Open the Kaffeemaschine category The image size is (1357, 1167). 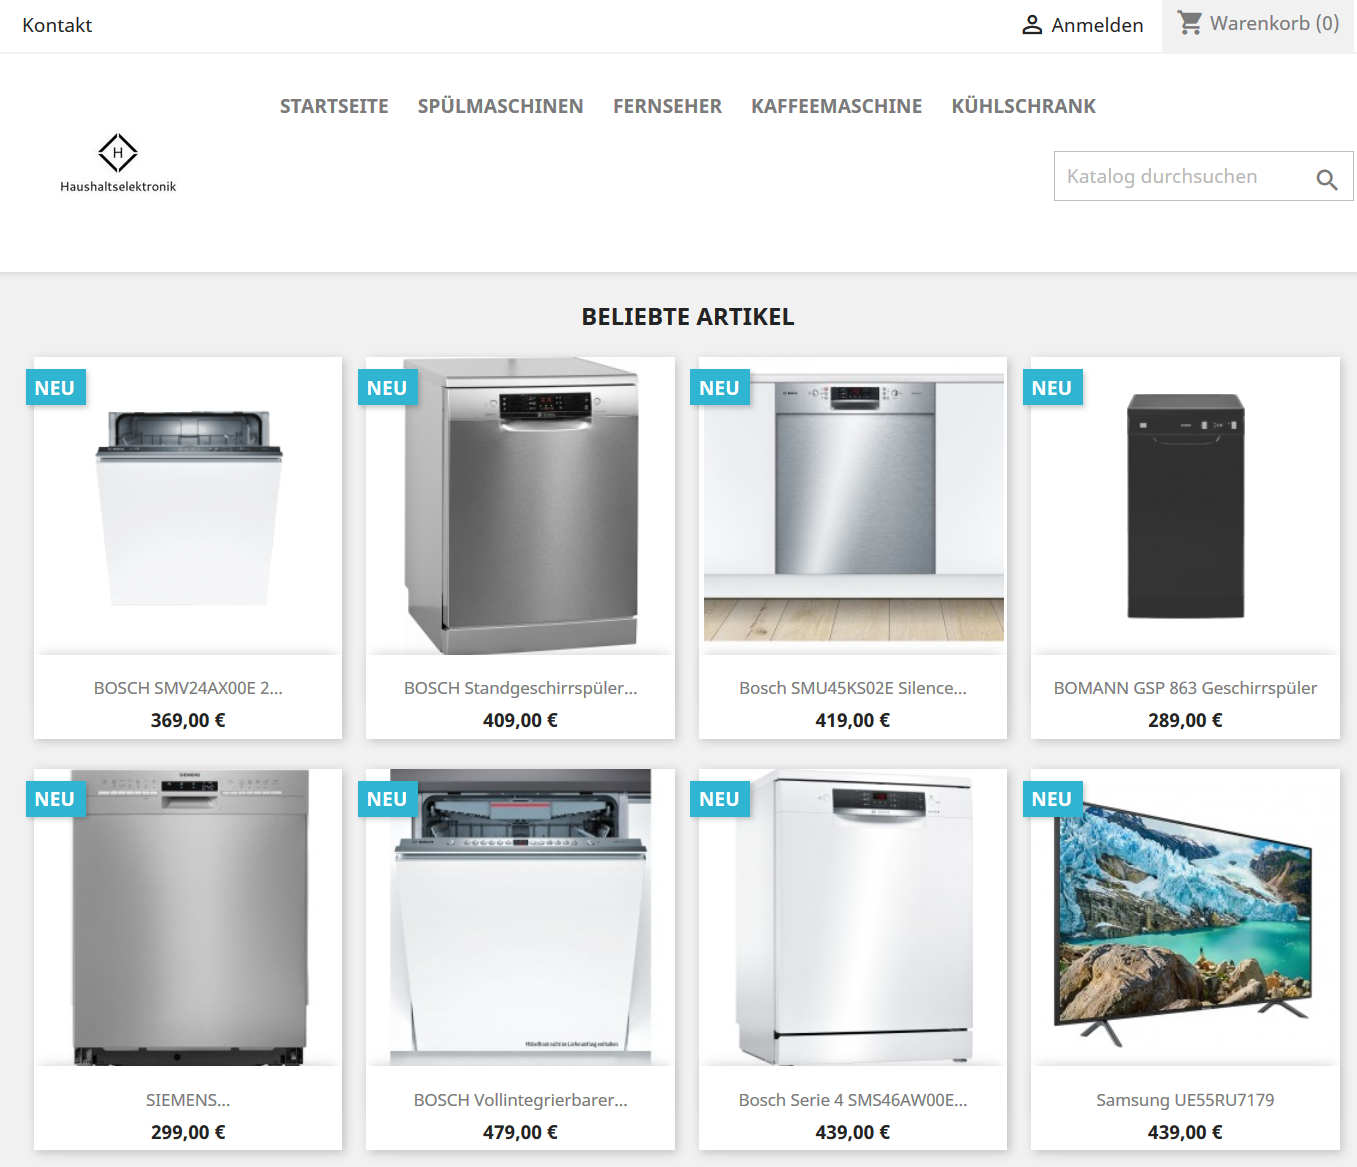(836, 106)
